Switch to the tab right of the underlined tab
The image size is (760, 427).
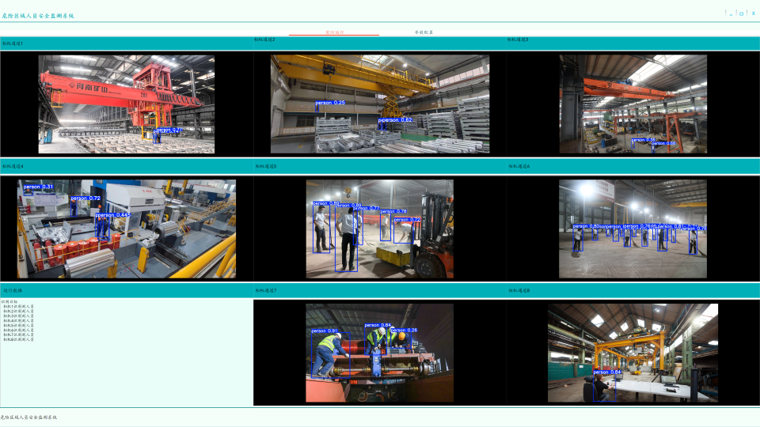coord(424,32)
